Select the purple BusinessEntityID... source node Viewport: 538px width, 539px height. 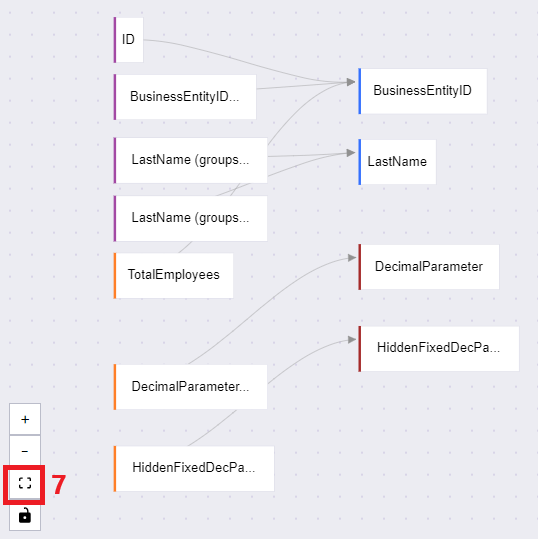pyautogui.click(x=185, y=97)
